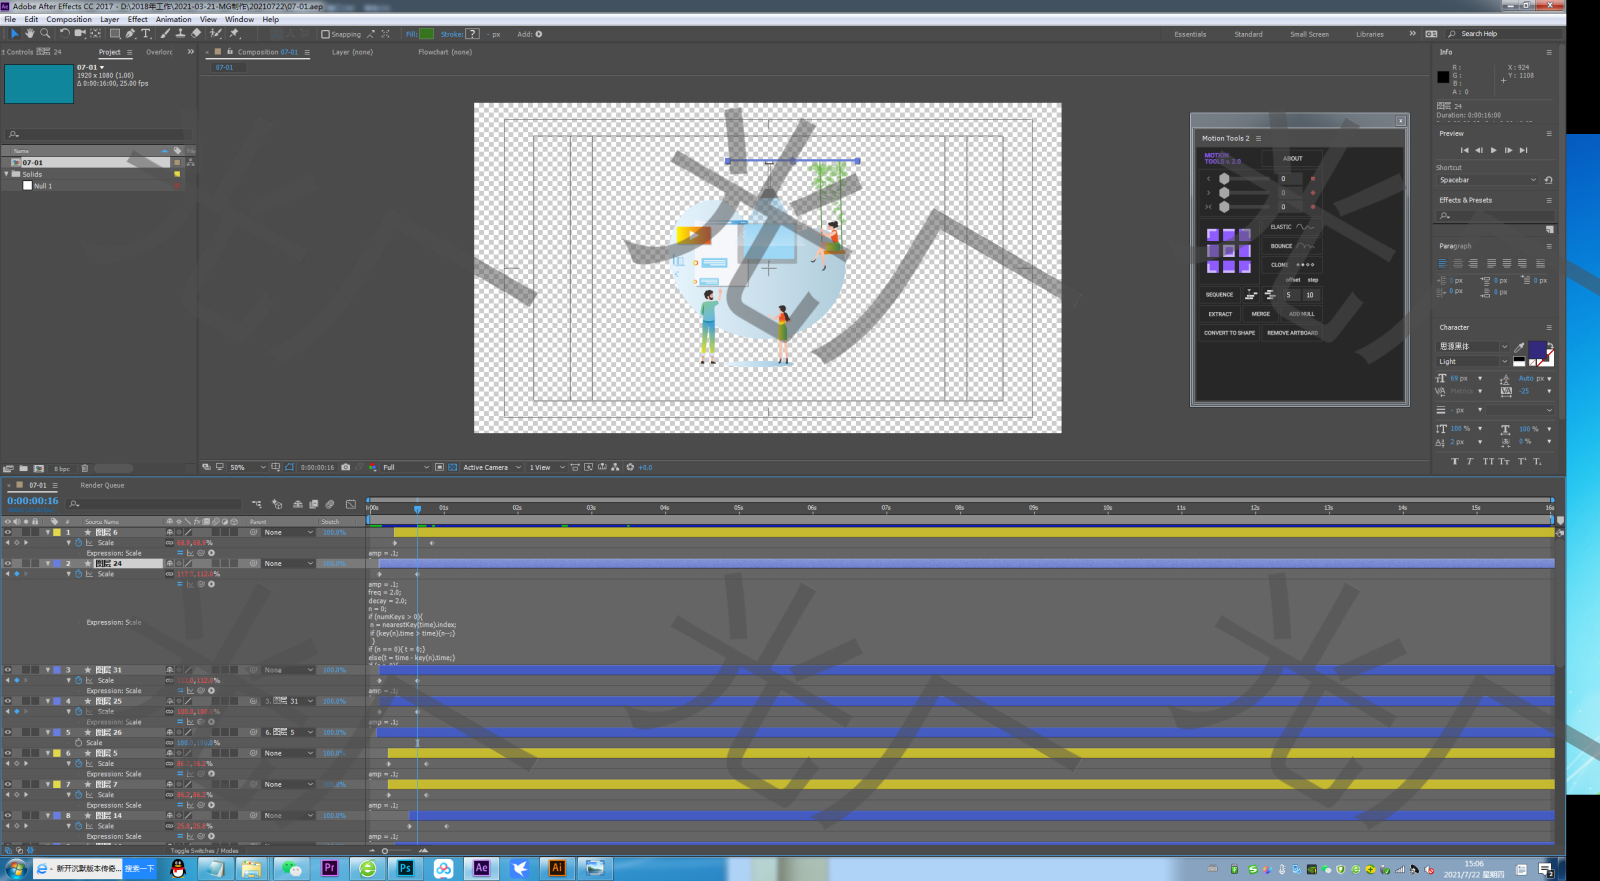Image resolution: width=1600 pixels, height=881 pixels.
Task: Hide layer 1 using its eye icon
Action: click(8, 532)
